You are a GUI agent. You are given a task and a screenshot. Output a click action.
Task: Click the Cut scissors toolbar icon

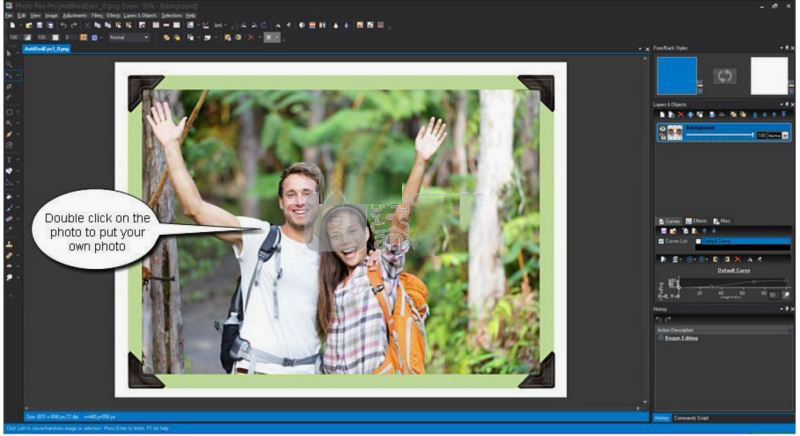pyautogui.click(x=87, y=25)
